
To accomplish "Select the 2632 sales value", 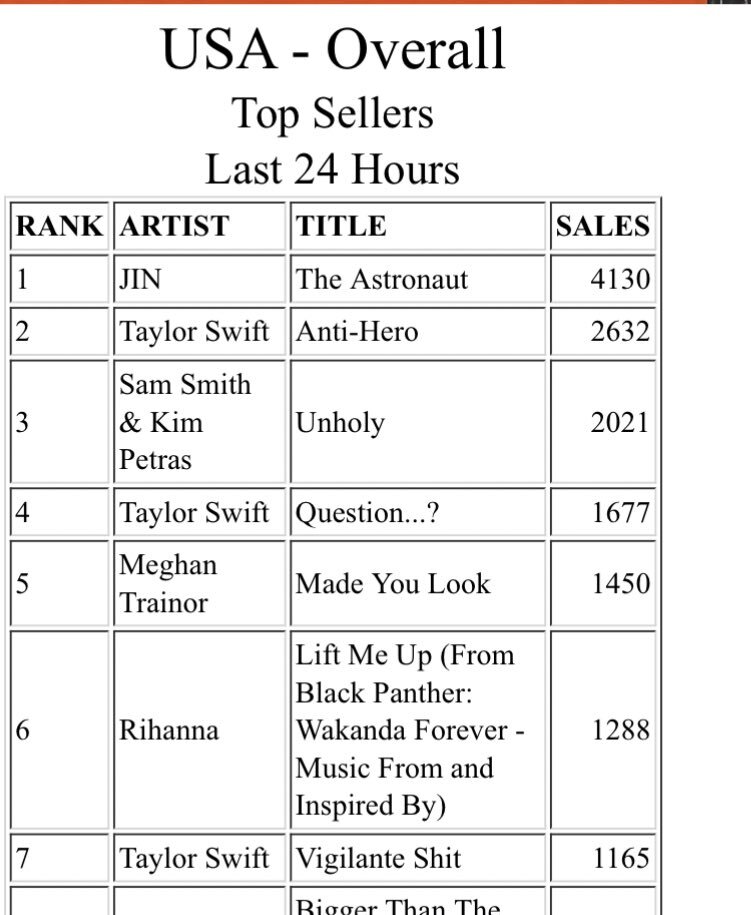I will coord(620,331).
